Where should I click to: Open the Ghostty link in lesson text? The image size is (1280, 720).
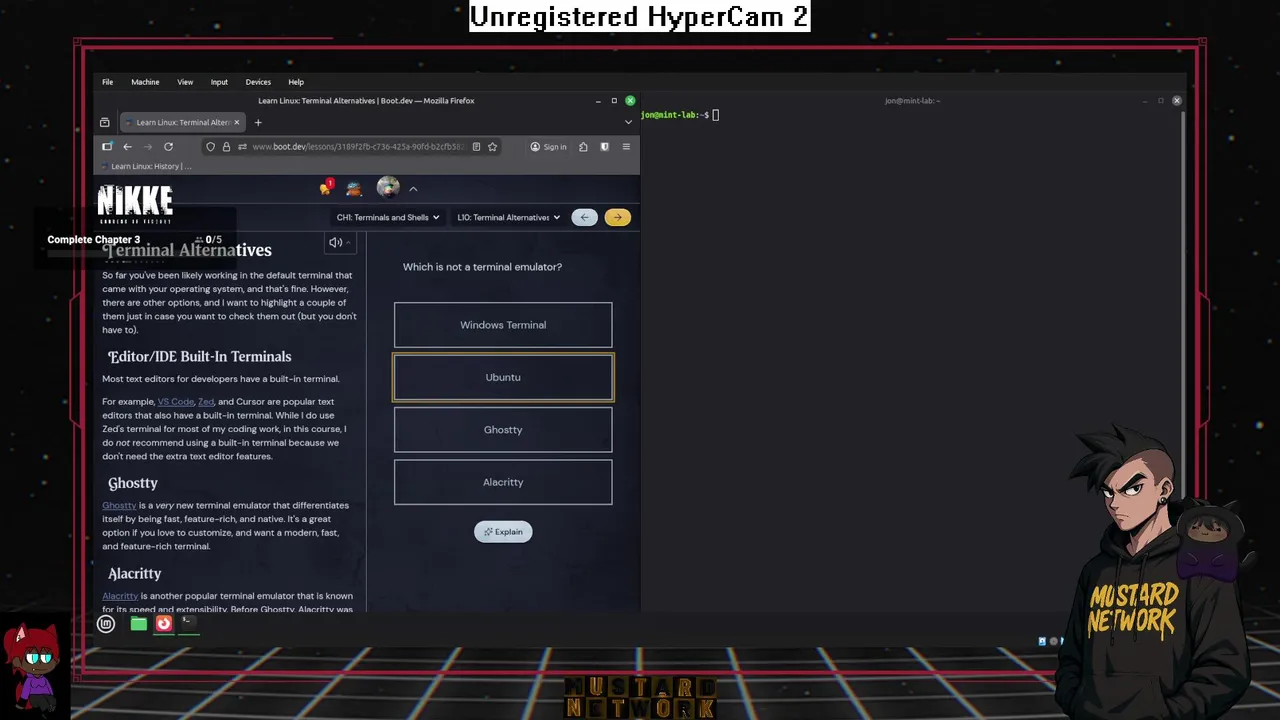[x=119, y=505]
